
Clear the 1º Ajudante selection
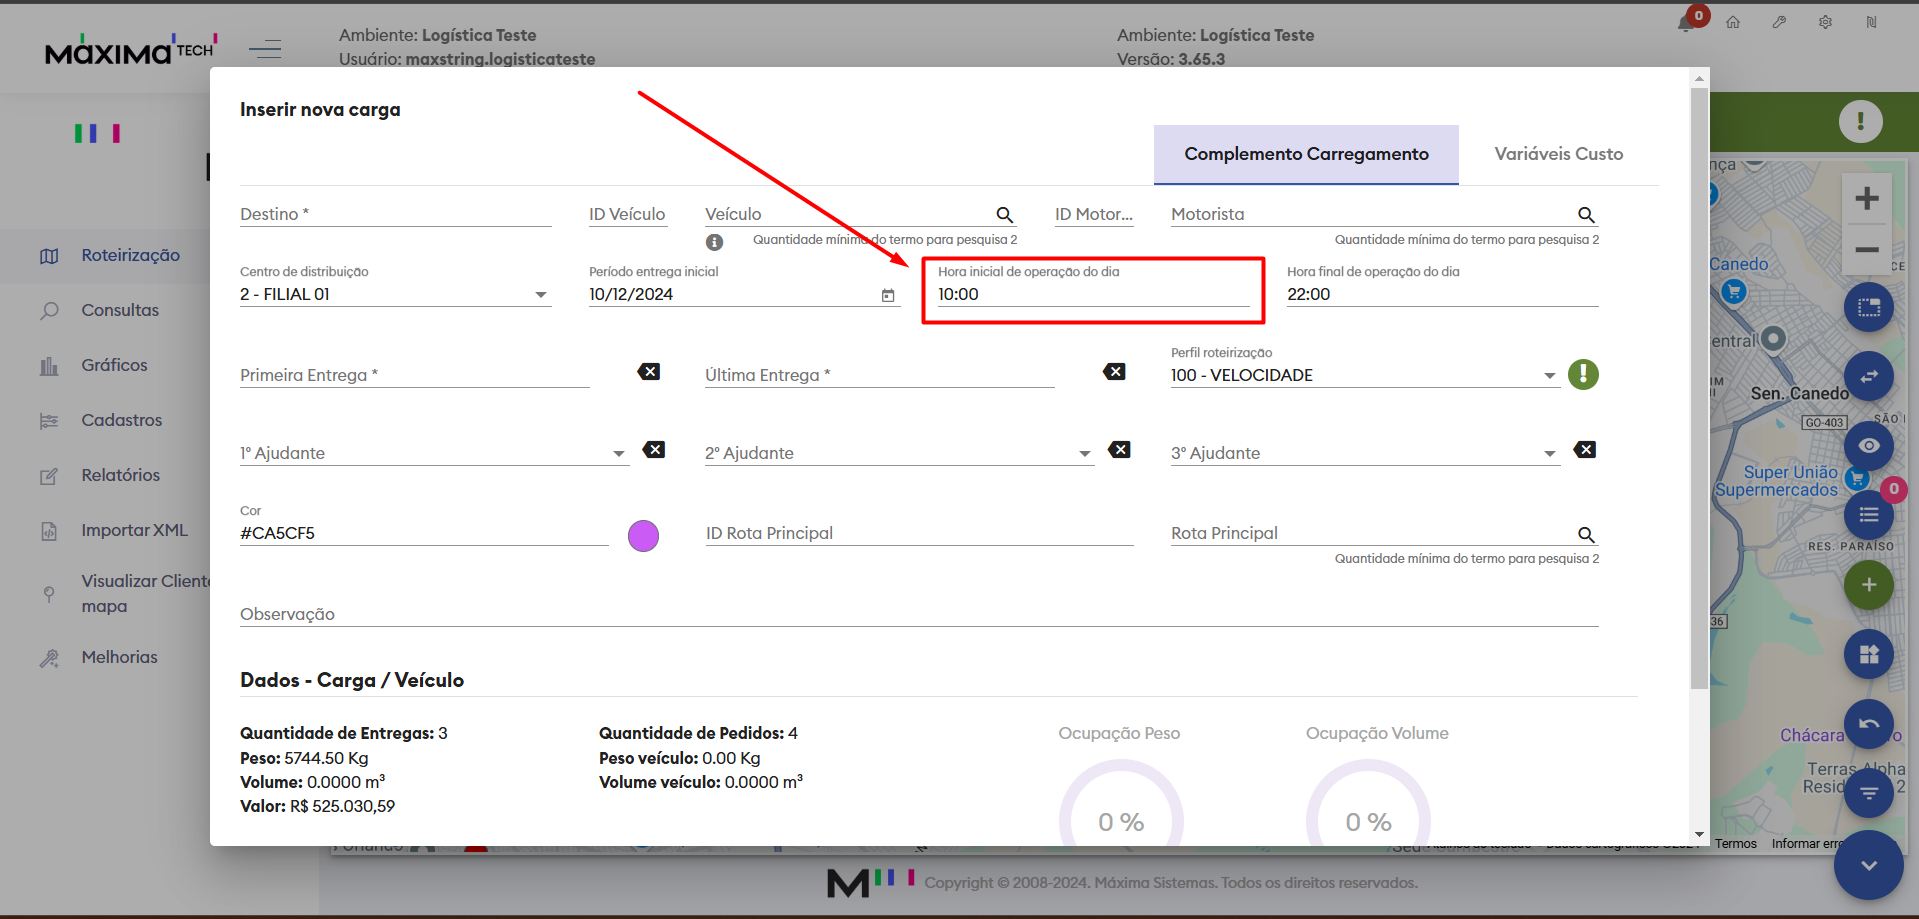click(x=654, y=450)
